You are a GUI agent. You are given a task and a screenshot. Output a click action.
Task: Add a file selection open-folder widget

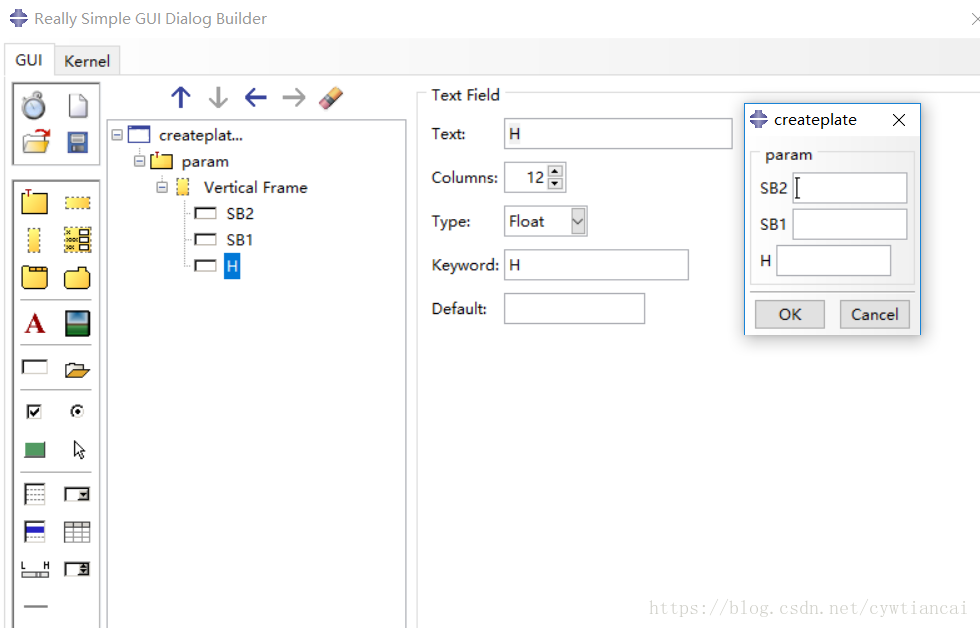78,370
